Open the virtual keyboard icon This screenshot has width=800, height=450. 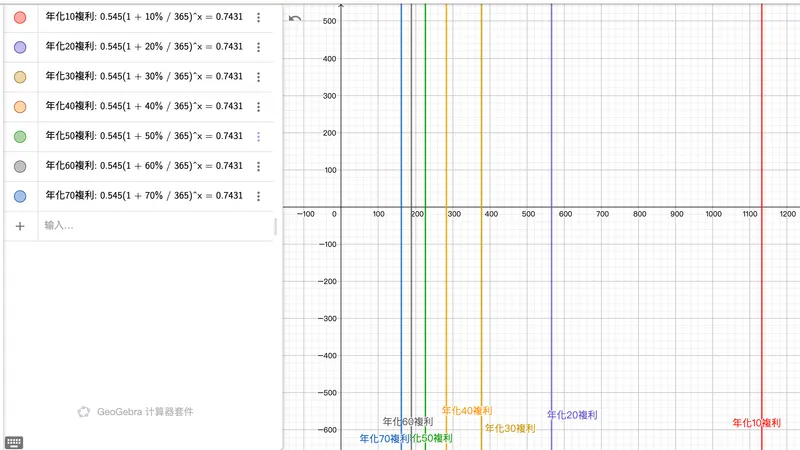point(14,442)
